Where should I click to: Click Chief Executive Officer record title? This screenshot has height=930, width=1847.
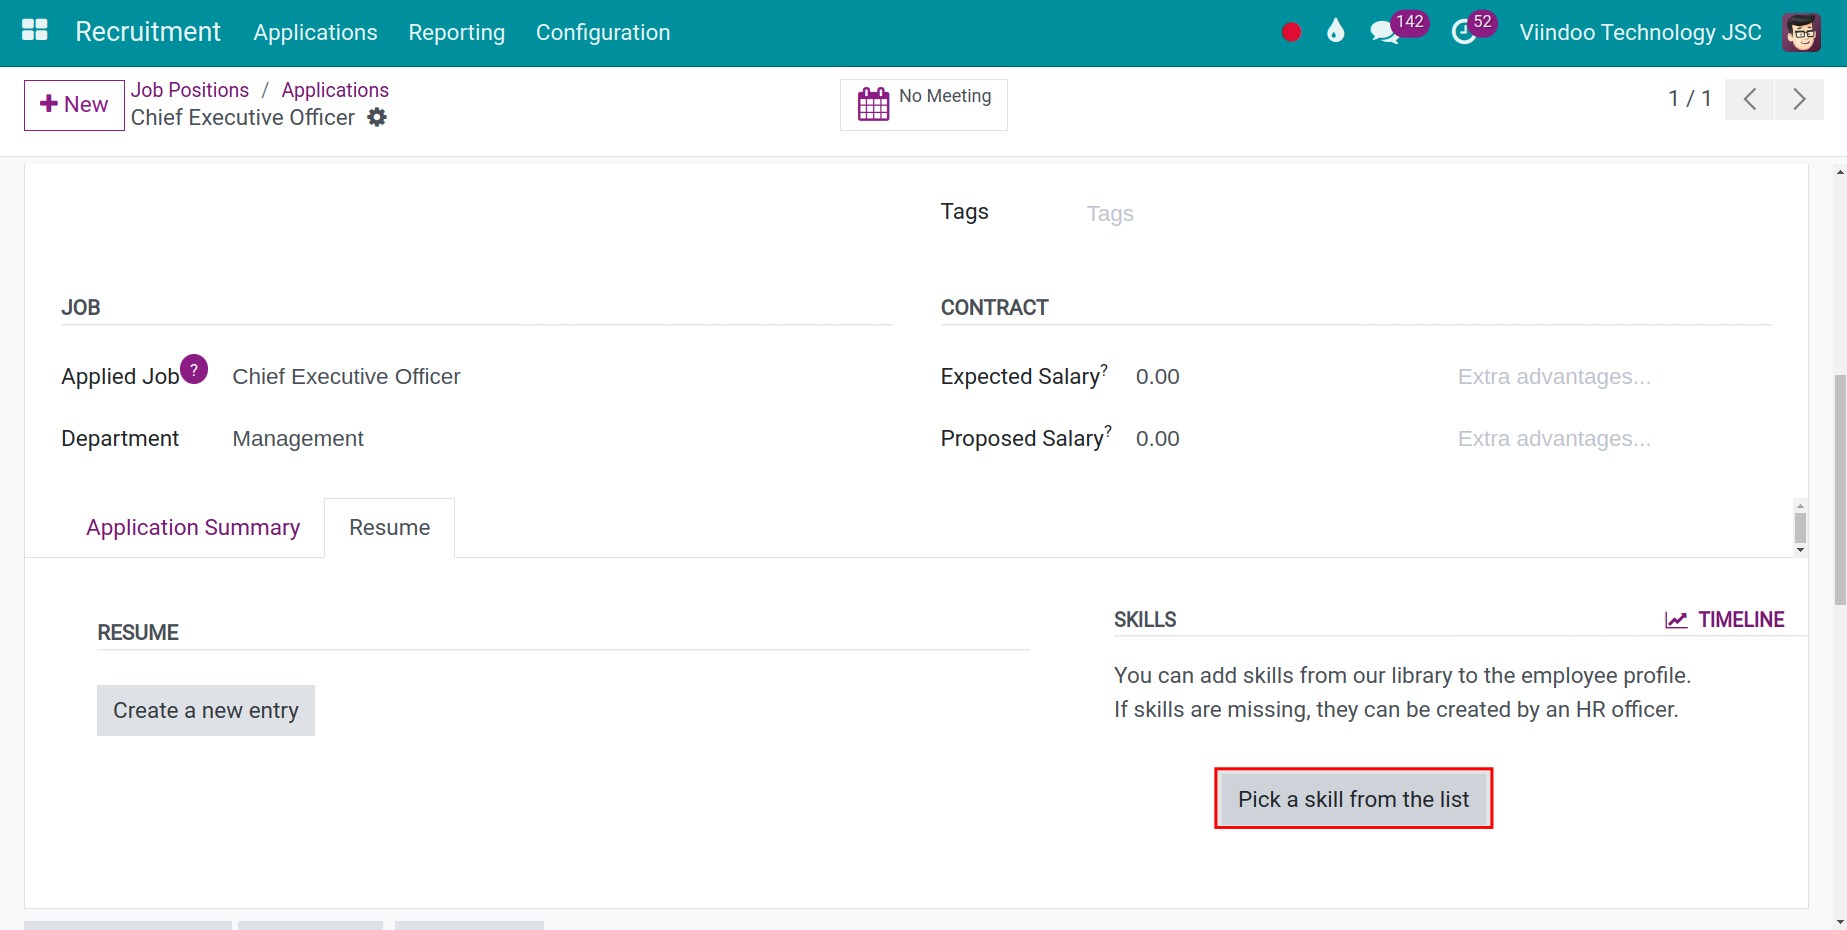pyautogui.click(x=243, y=117)
